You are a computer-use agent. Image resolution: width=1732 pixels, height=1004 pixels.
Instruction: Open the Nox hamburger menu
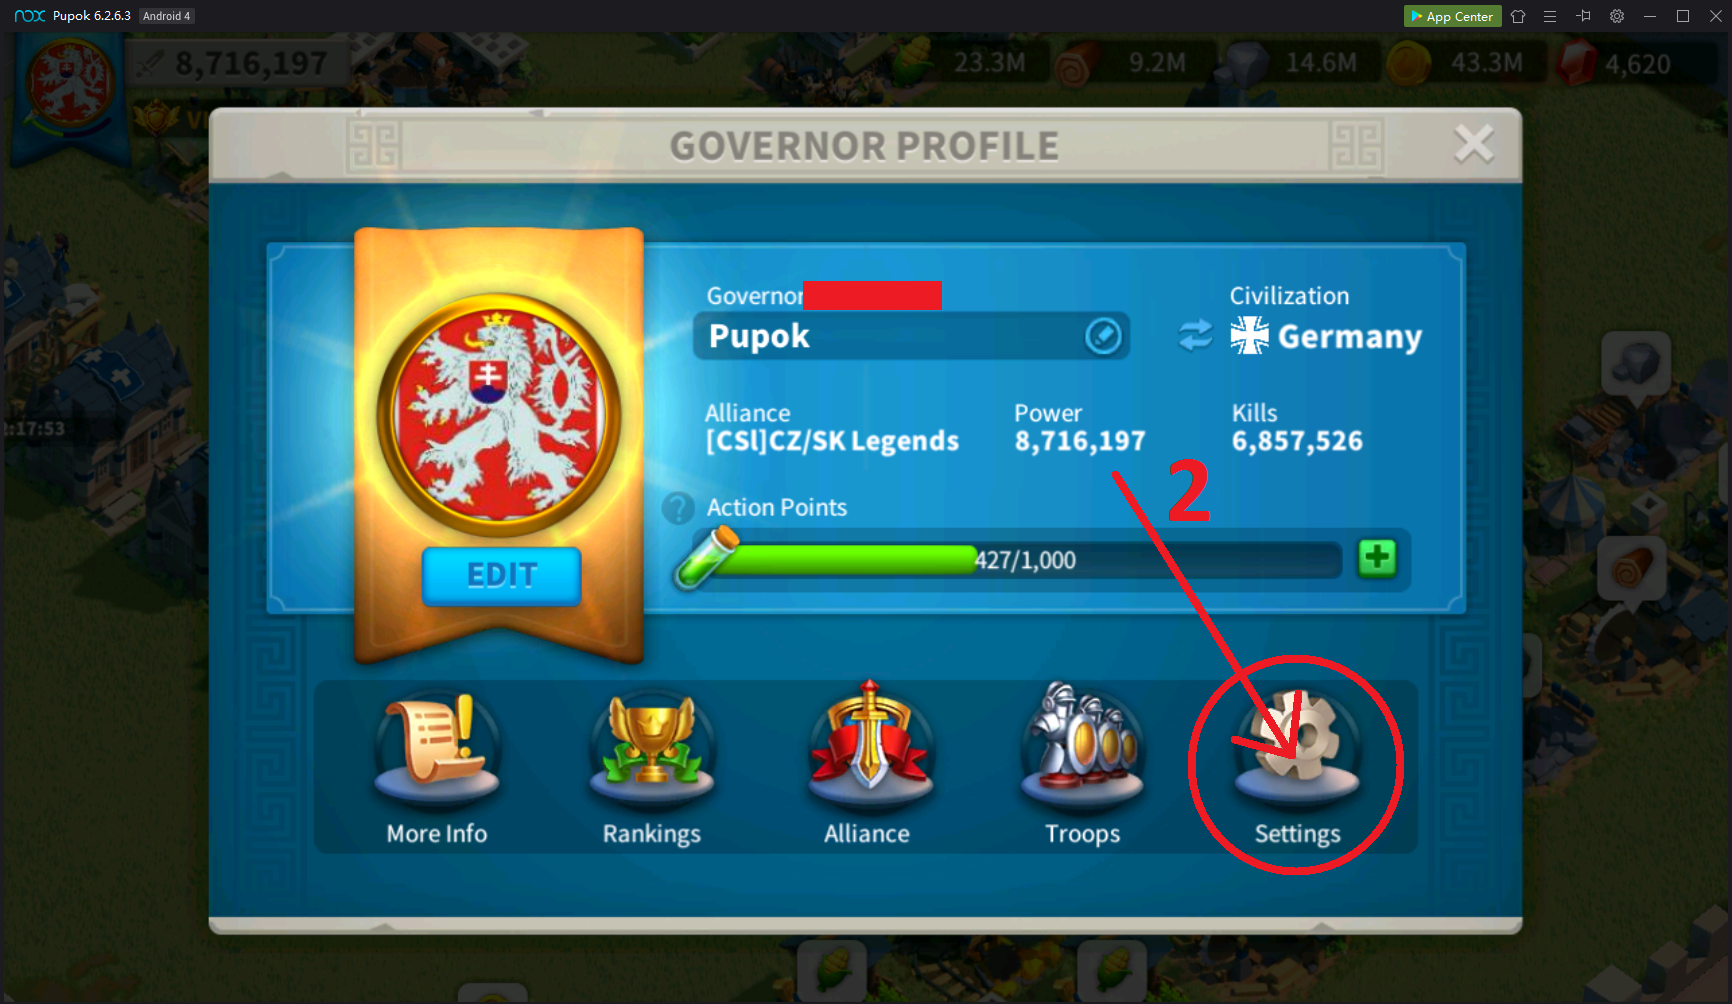(x=1550, y=16)
